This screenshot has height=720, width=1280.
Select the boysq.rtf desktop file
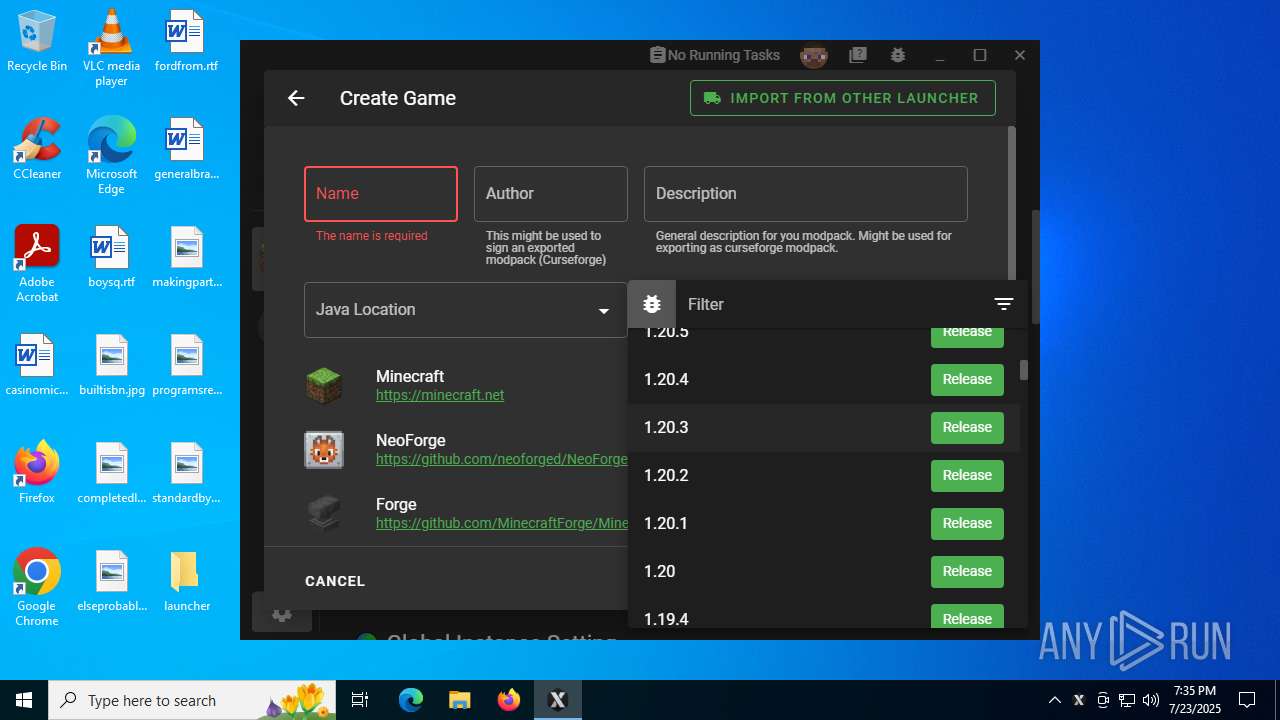[111, 257]
